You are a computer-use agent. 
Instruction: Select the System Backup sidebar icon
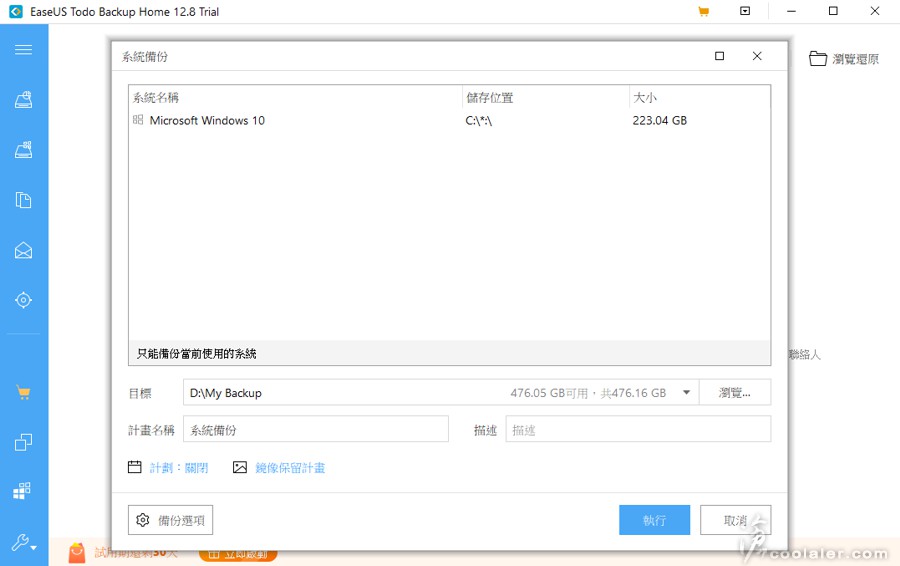pos(24,150)
